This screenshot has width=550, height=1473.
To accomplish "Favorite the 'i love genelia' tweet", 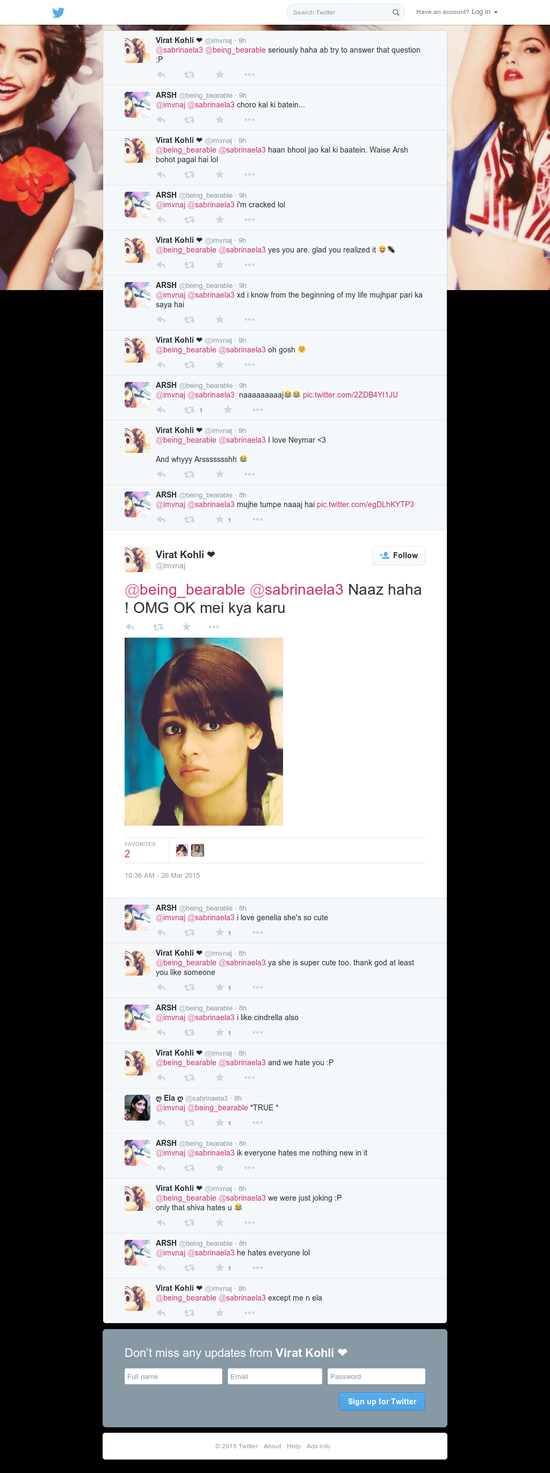I will tap(220, 933).
